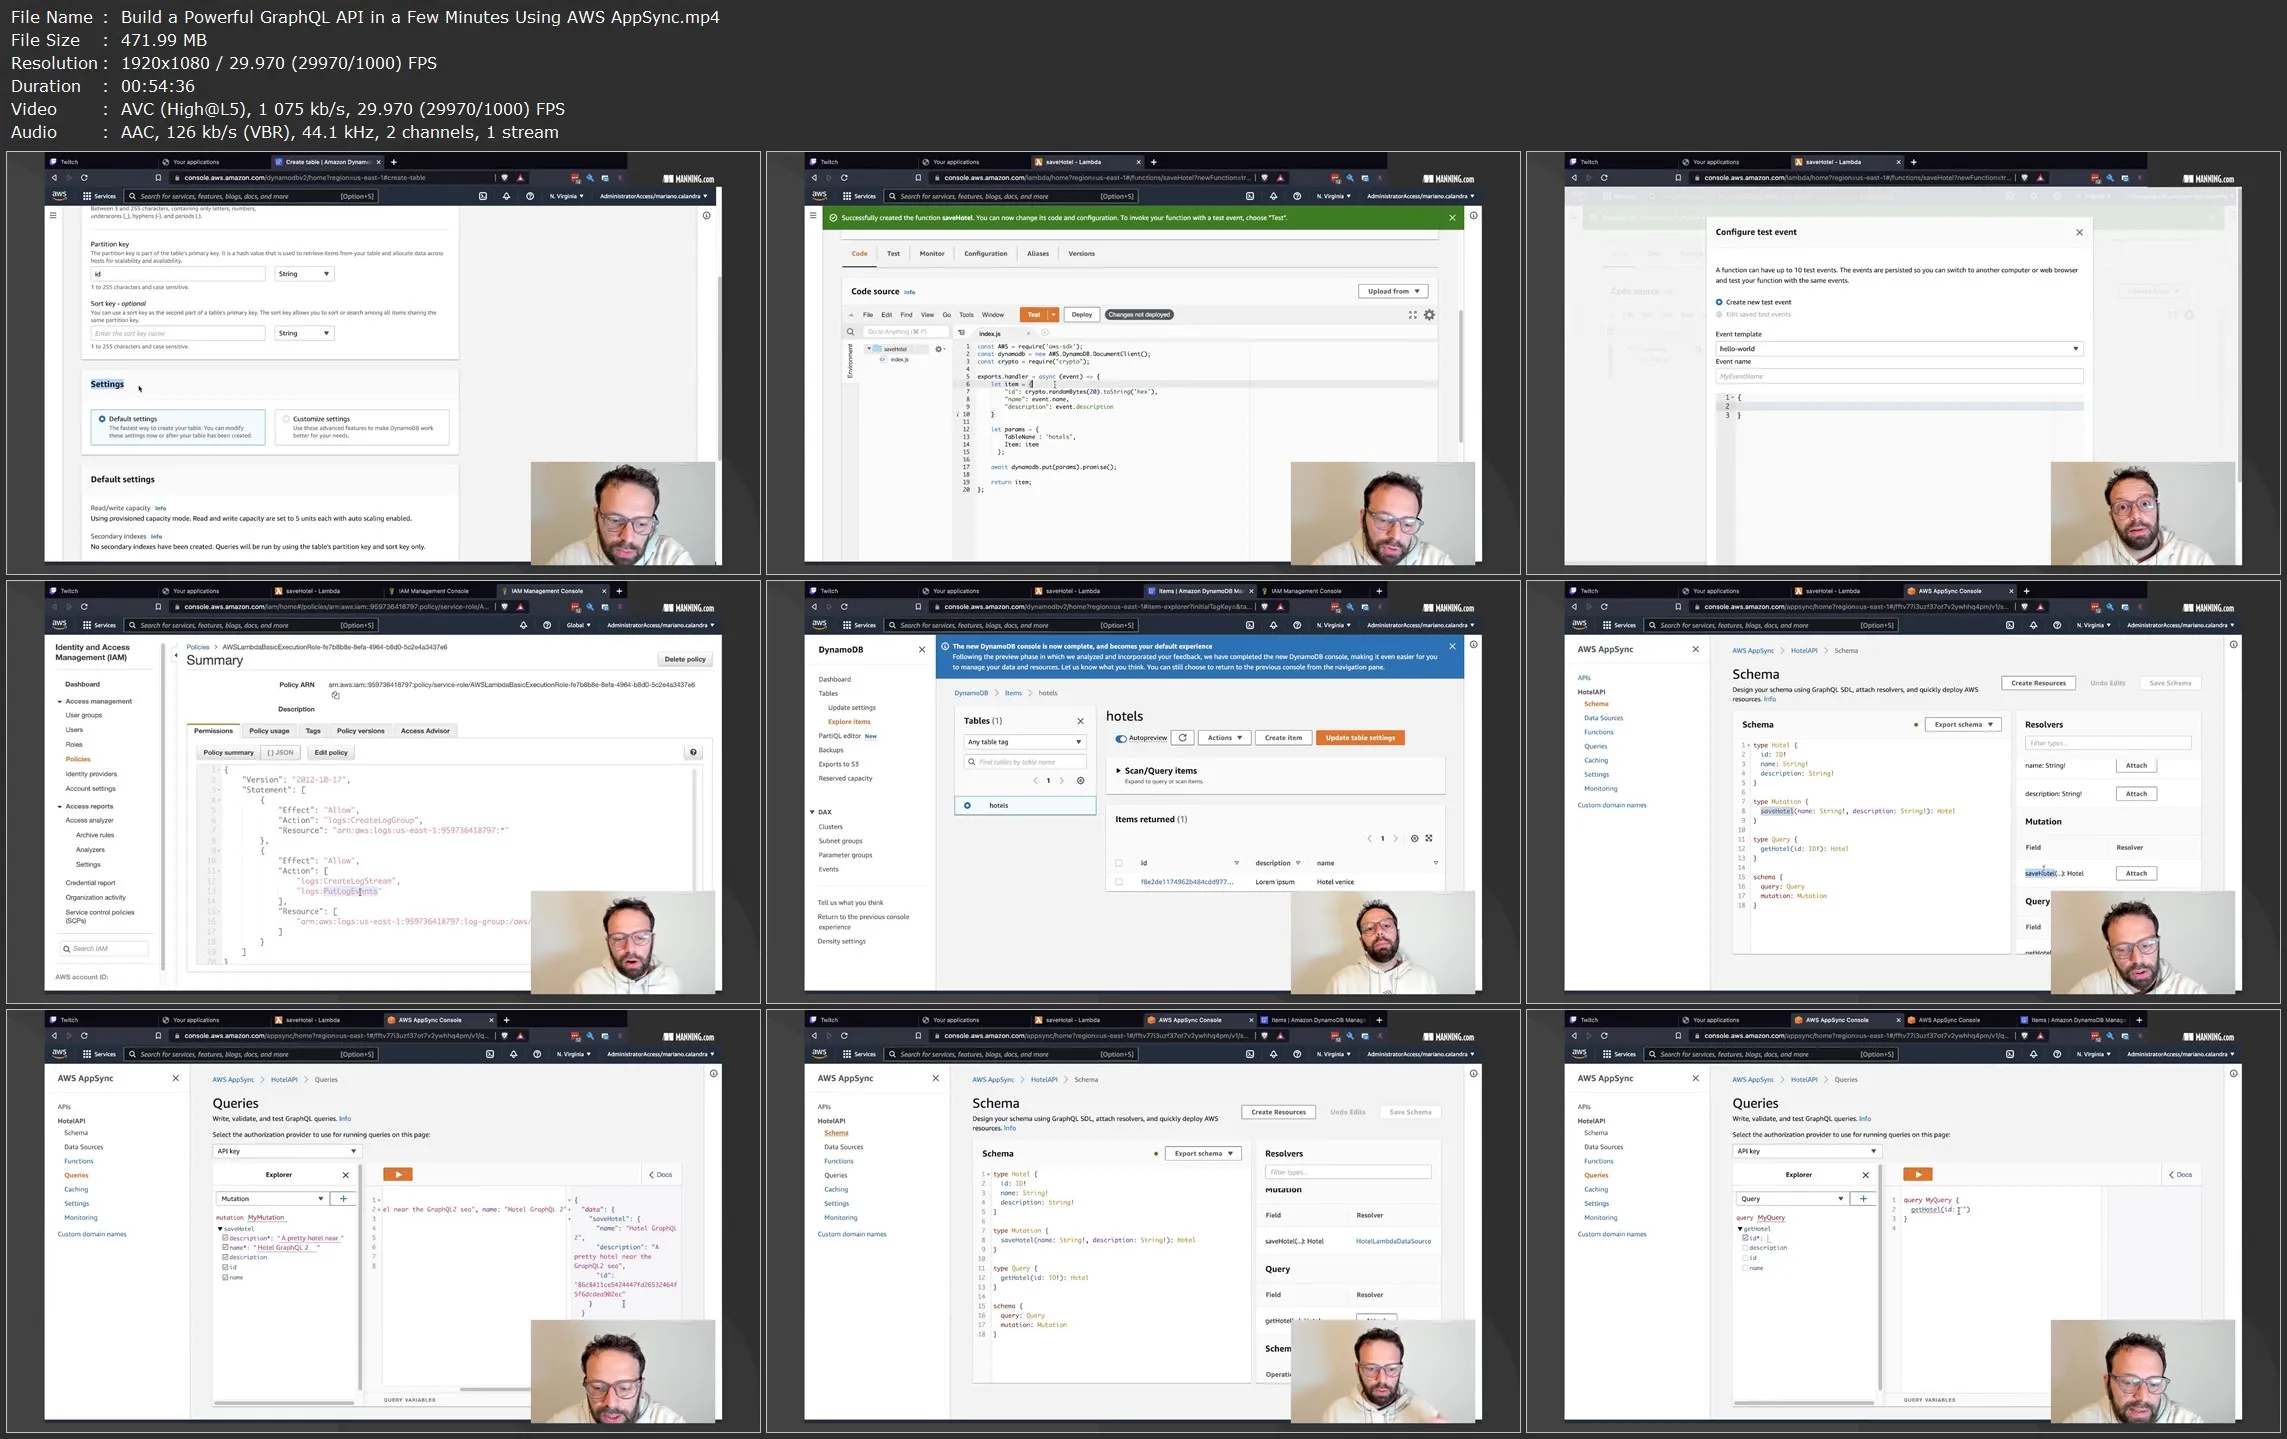The image size is (2287, 1439).
Task: Open HotelLambdaDataSource resolver link
Action: (x=1393, y=1241)
